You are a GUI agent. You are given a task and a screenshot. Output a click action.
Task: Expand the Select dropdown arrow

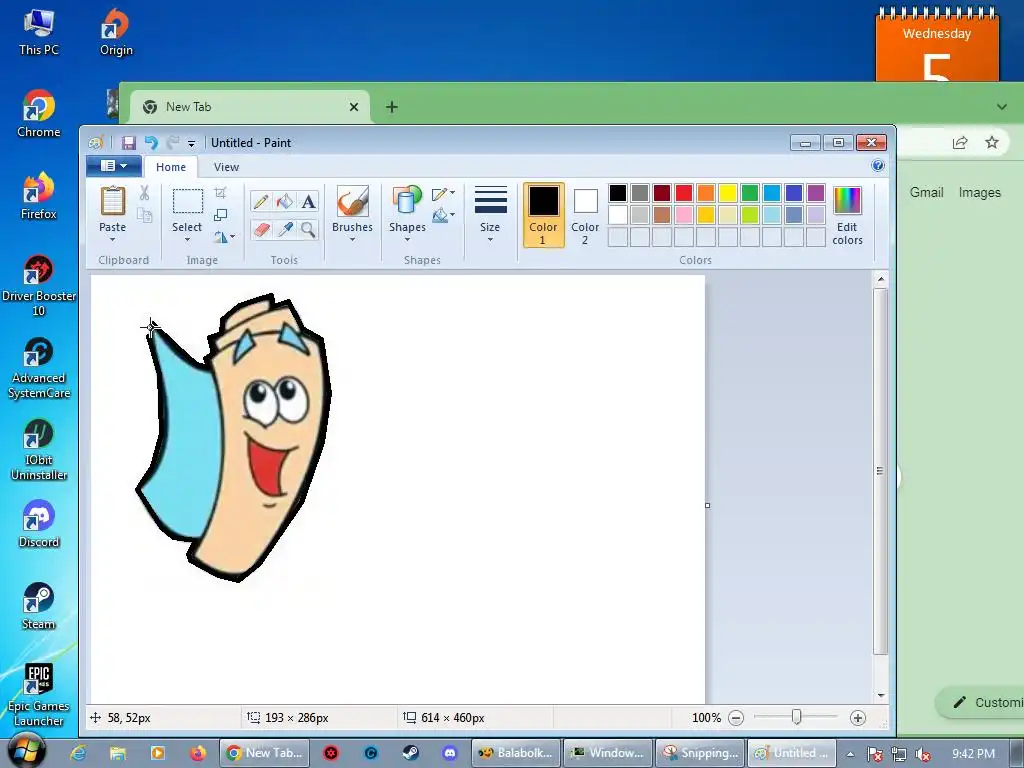point(187,240)
